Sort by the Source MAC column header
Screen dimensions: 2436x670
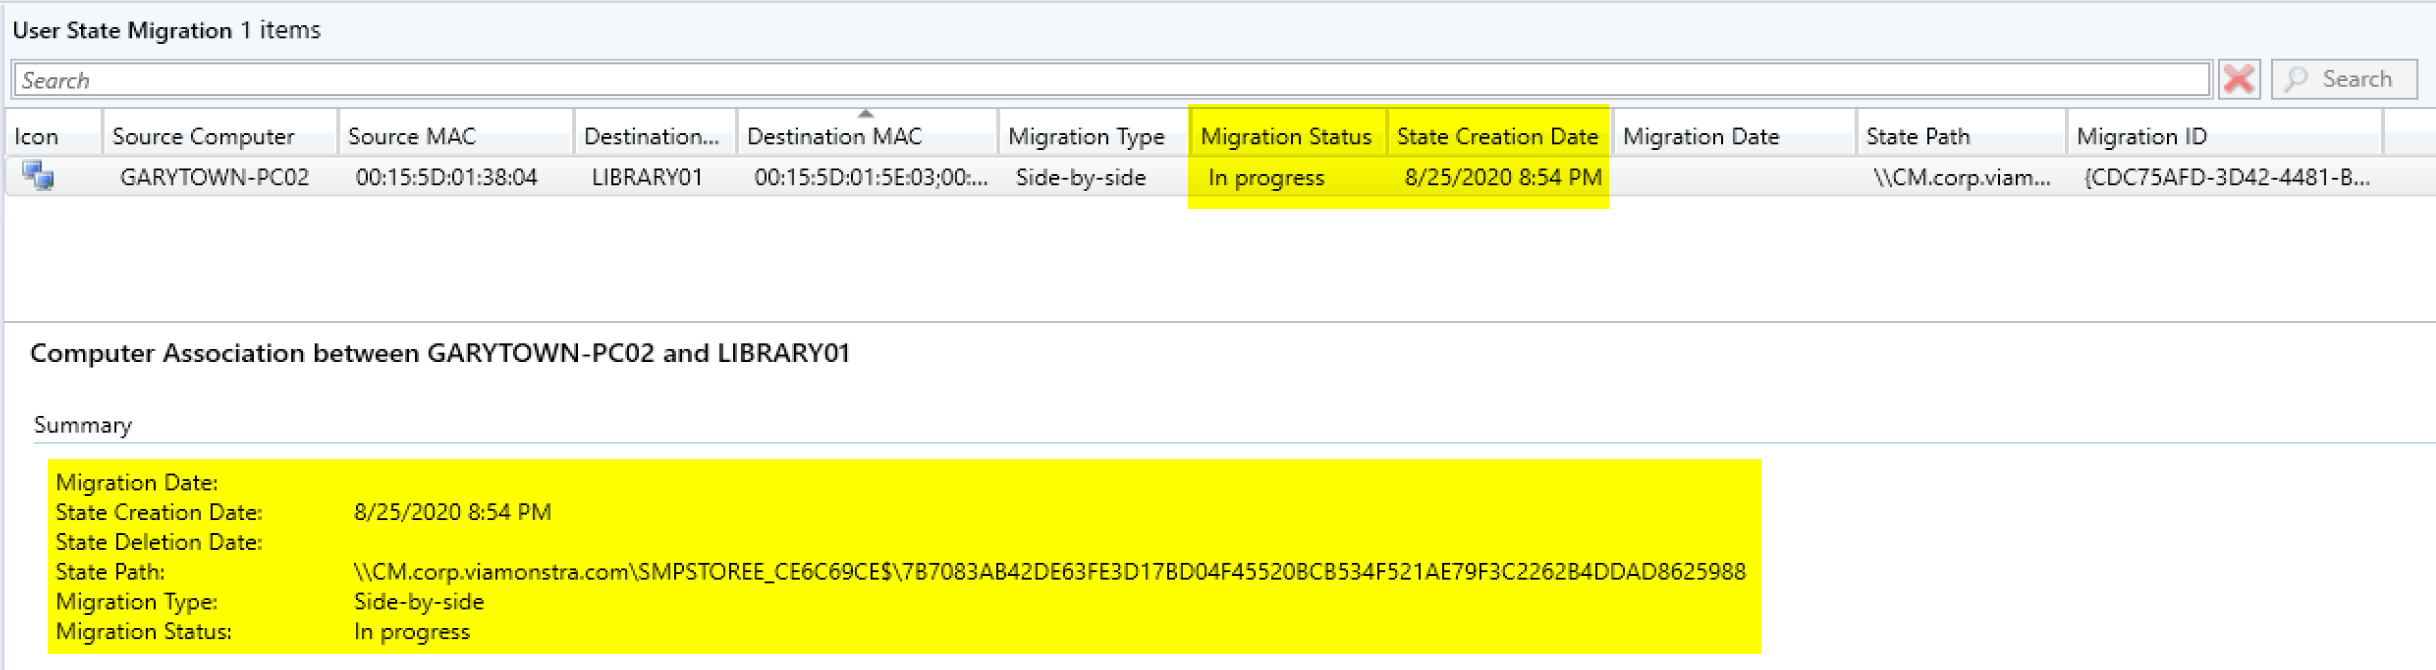pos(412,136)
